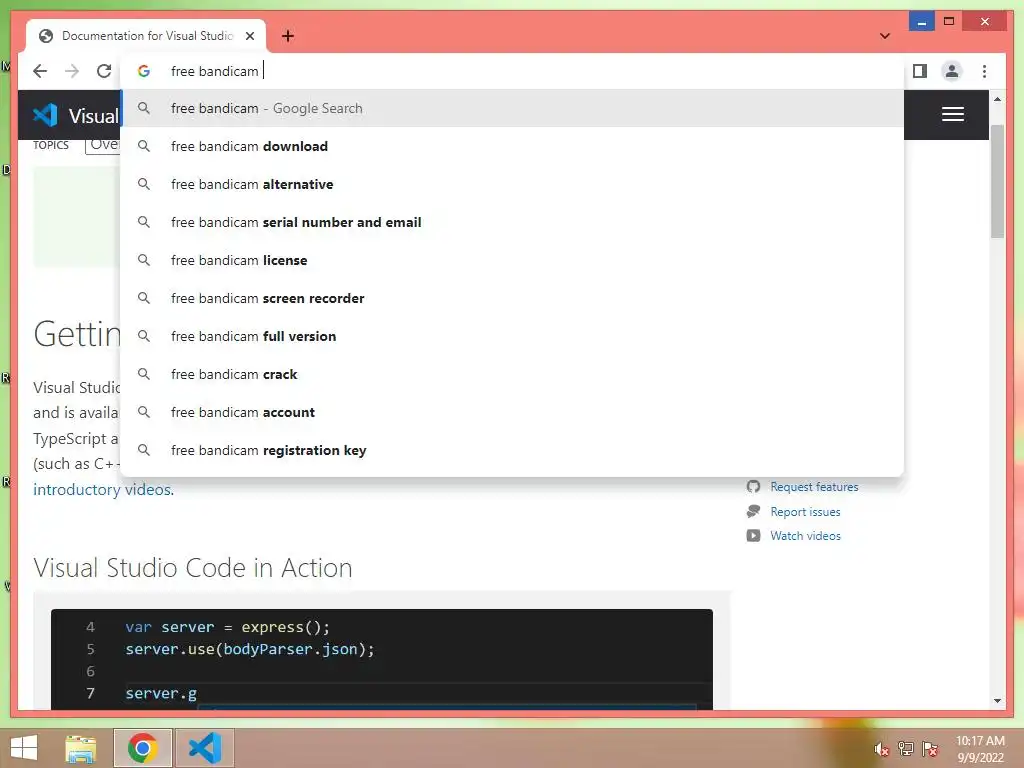Choose 'free bandicam alternative' suggestion
This screenshot has height=768, width=1024.
[512, 184]
